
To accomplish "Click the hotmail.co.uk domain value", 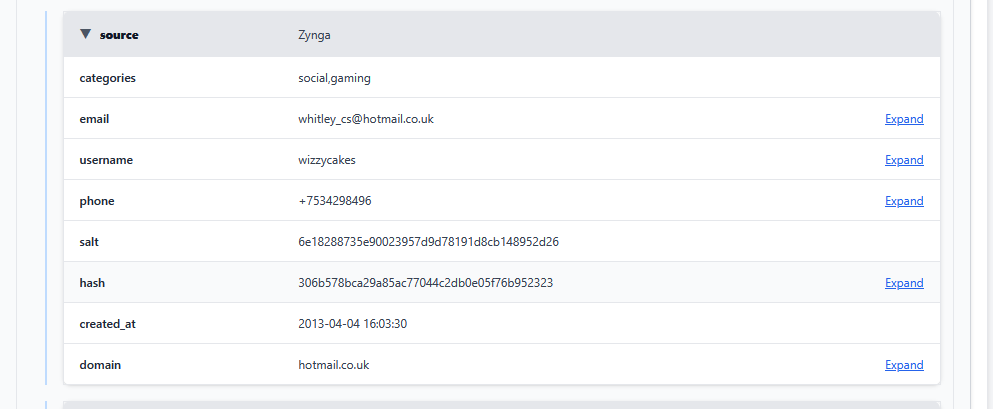I will coord(333,365).
